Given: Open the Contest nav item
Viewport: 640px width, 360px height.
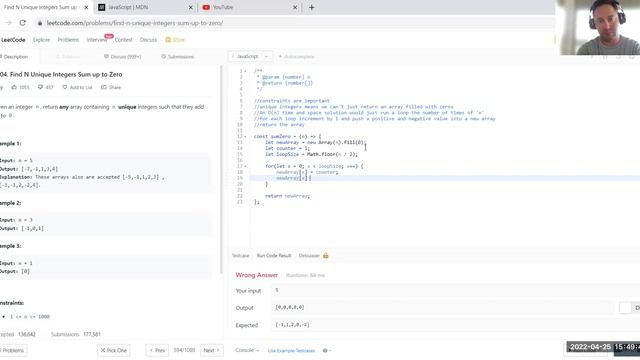Looking at the screenshot, I should [x=123, y=40].
